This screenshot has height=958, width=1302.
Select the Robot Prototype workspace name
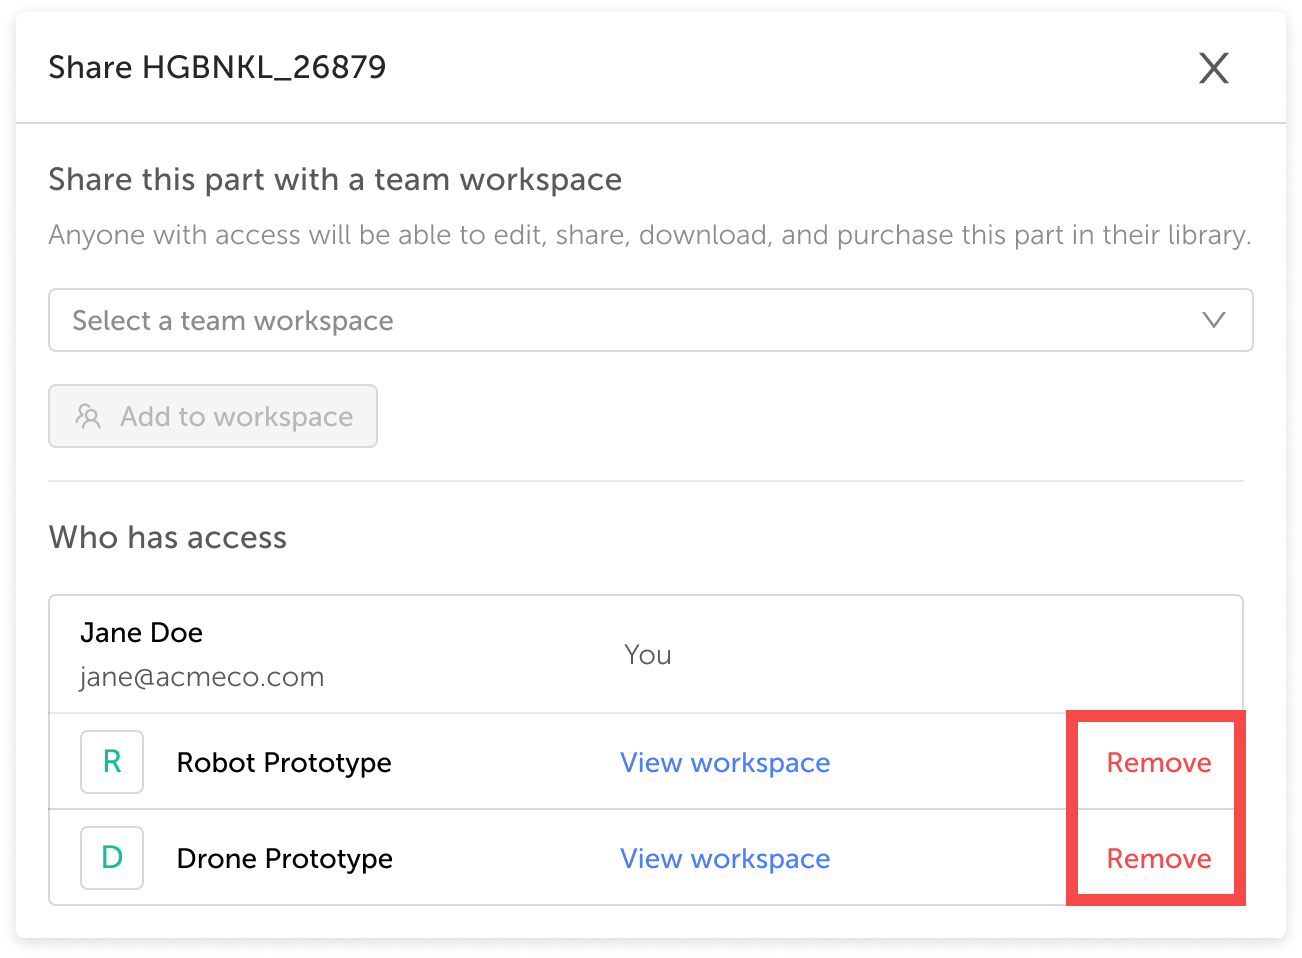[284, 762]
